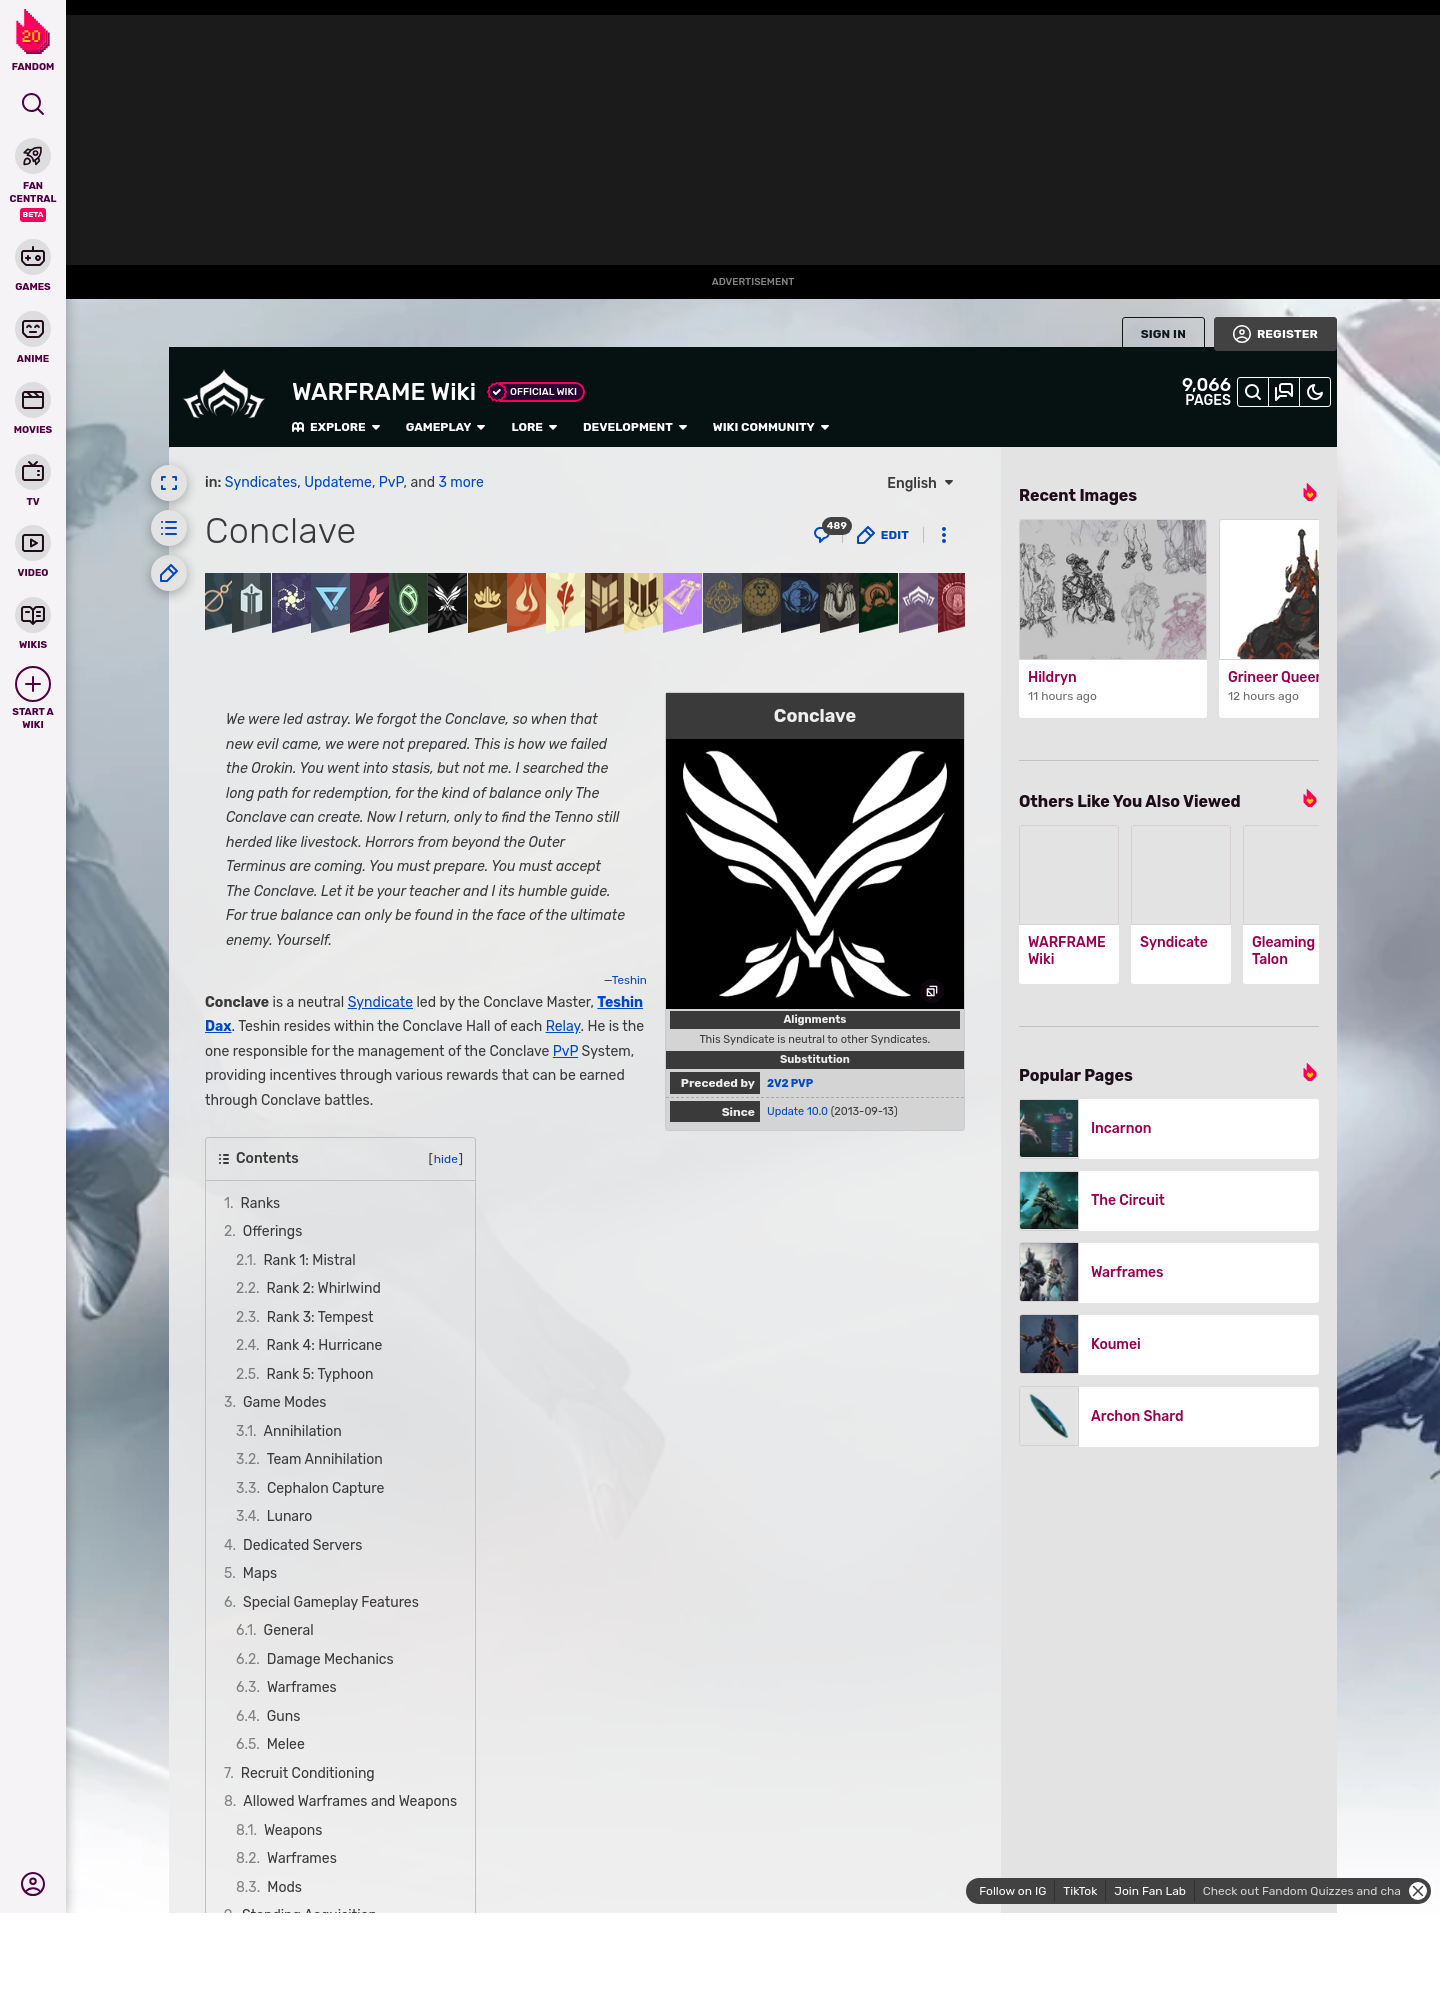Viewport: 1440px width, 2000px height.
Task: Select the gold crown brown syndicate banner
Action: [487, 602]
